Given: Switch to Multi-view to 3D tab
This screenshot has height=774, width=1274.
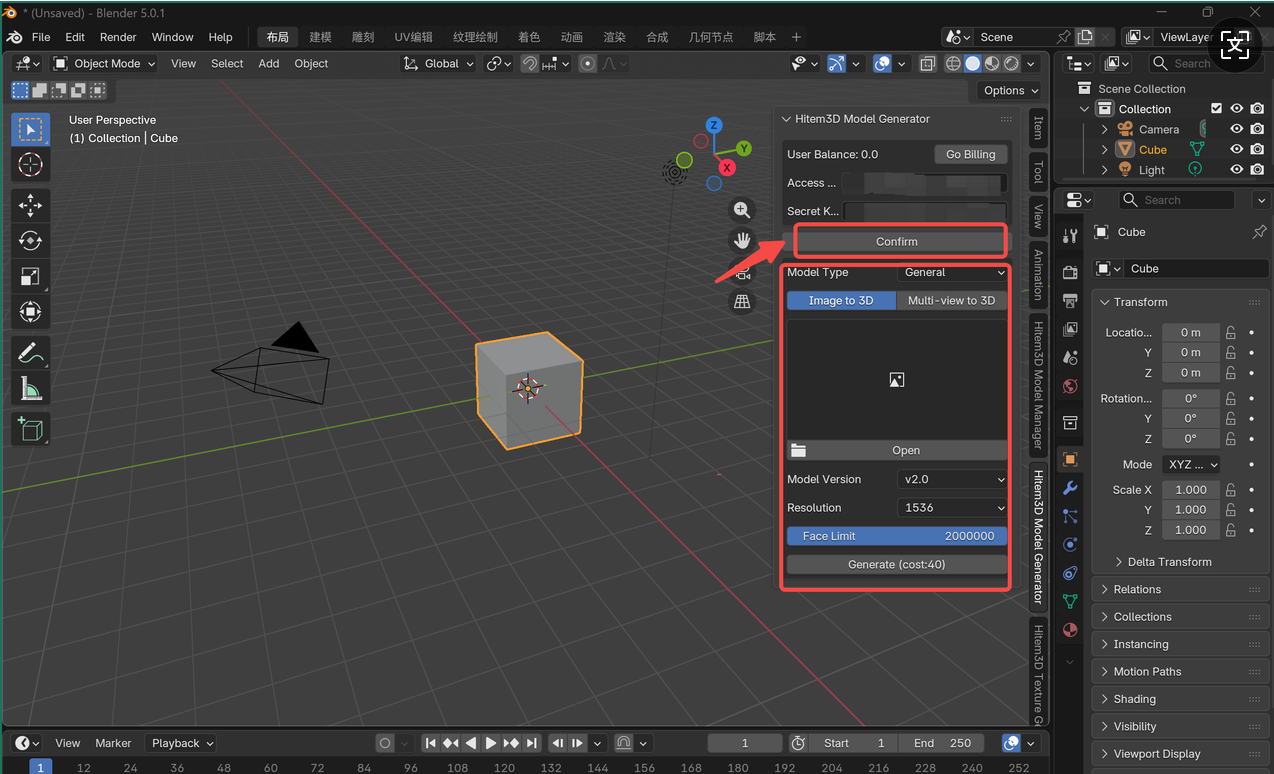Looking at the screenshot, I should coord(951,300).
